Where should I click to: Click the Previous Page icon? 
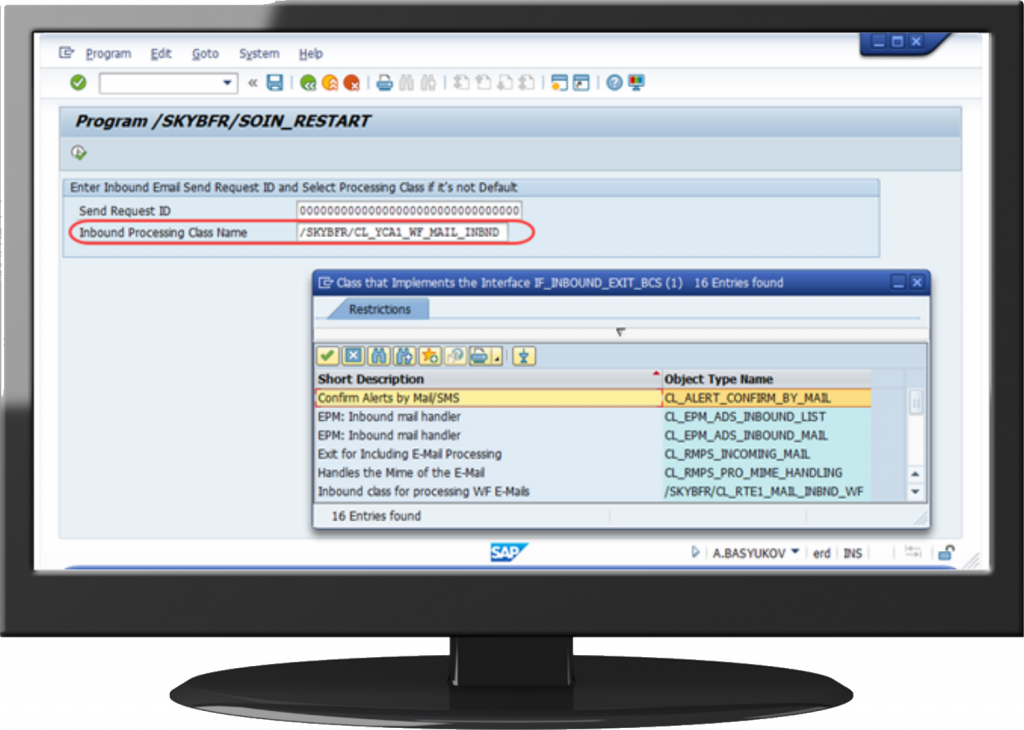pos(483,83)
